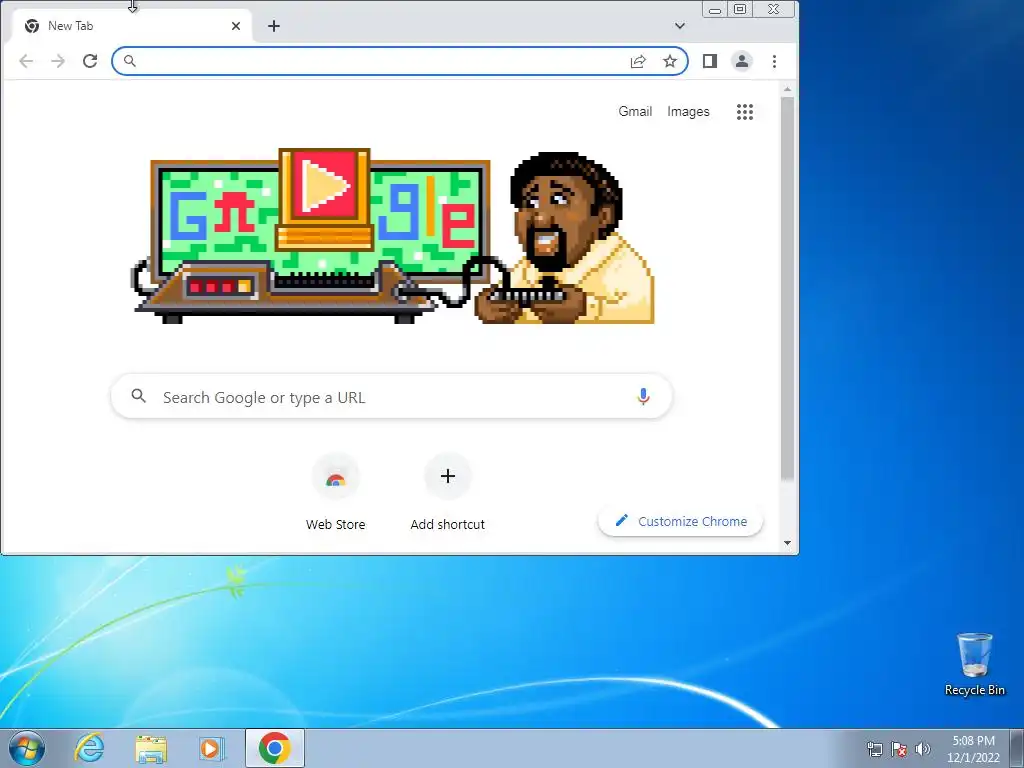
Task: Toggle the Chrome side panel
Action: (x=710, y=61)
